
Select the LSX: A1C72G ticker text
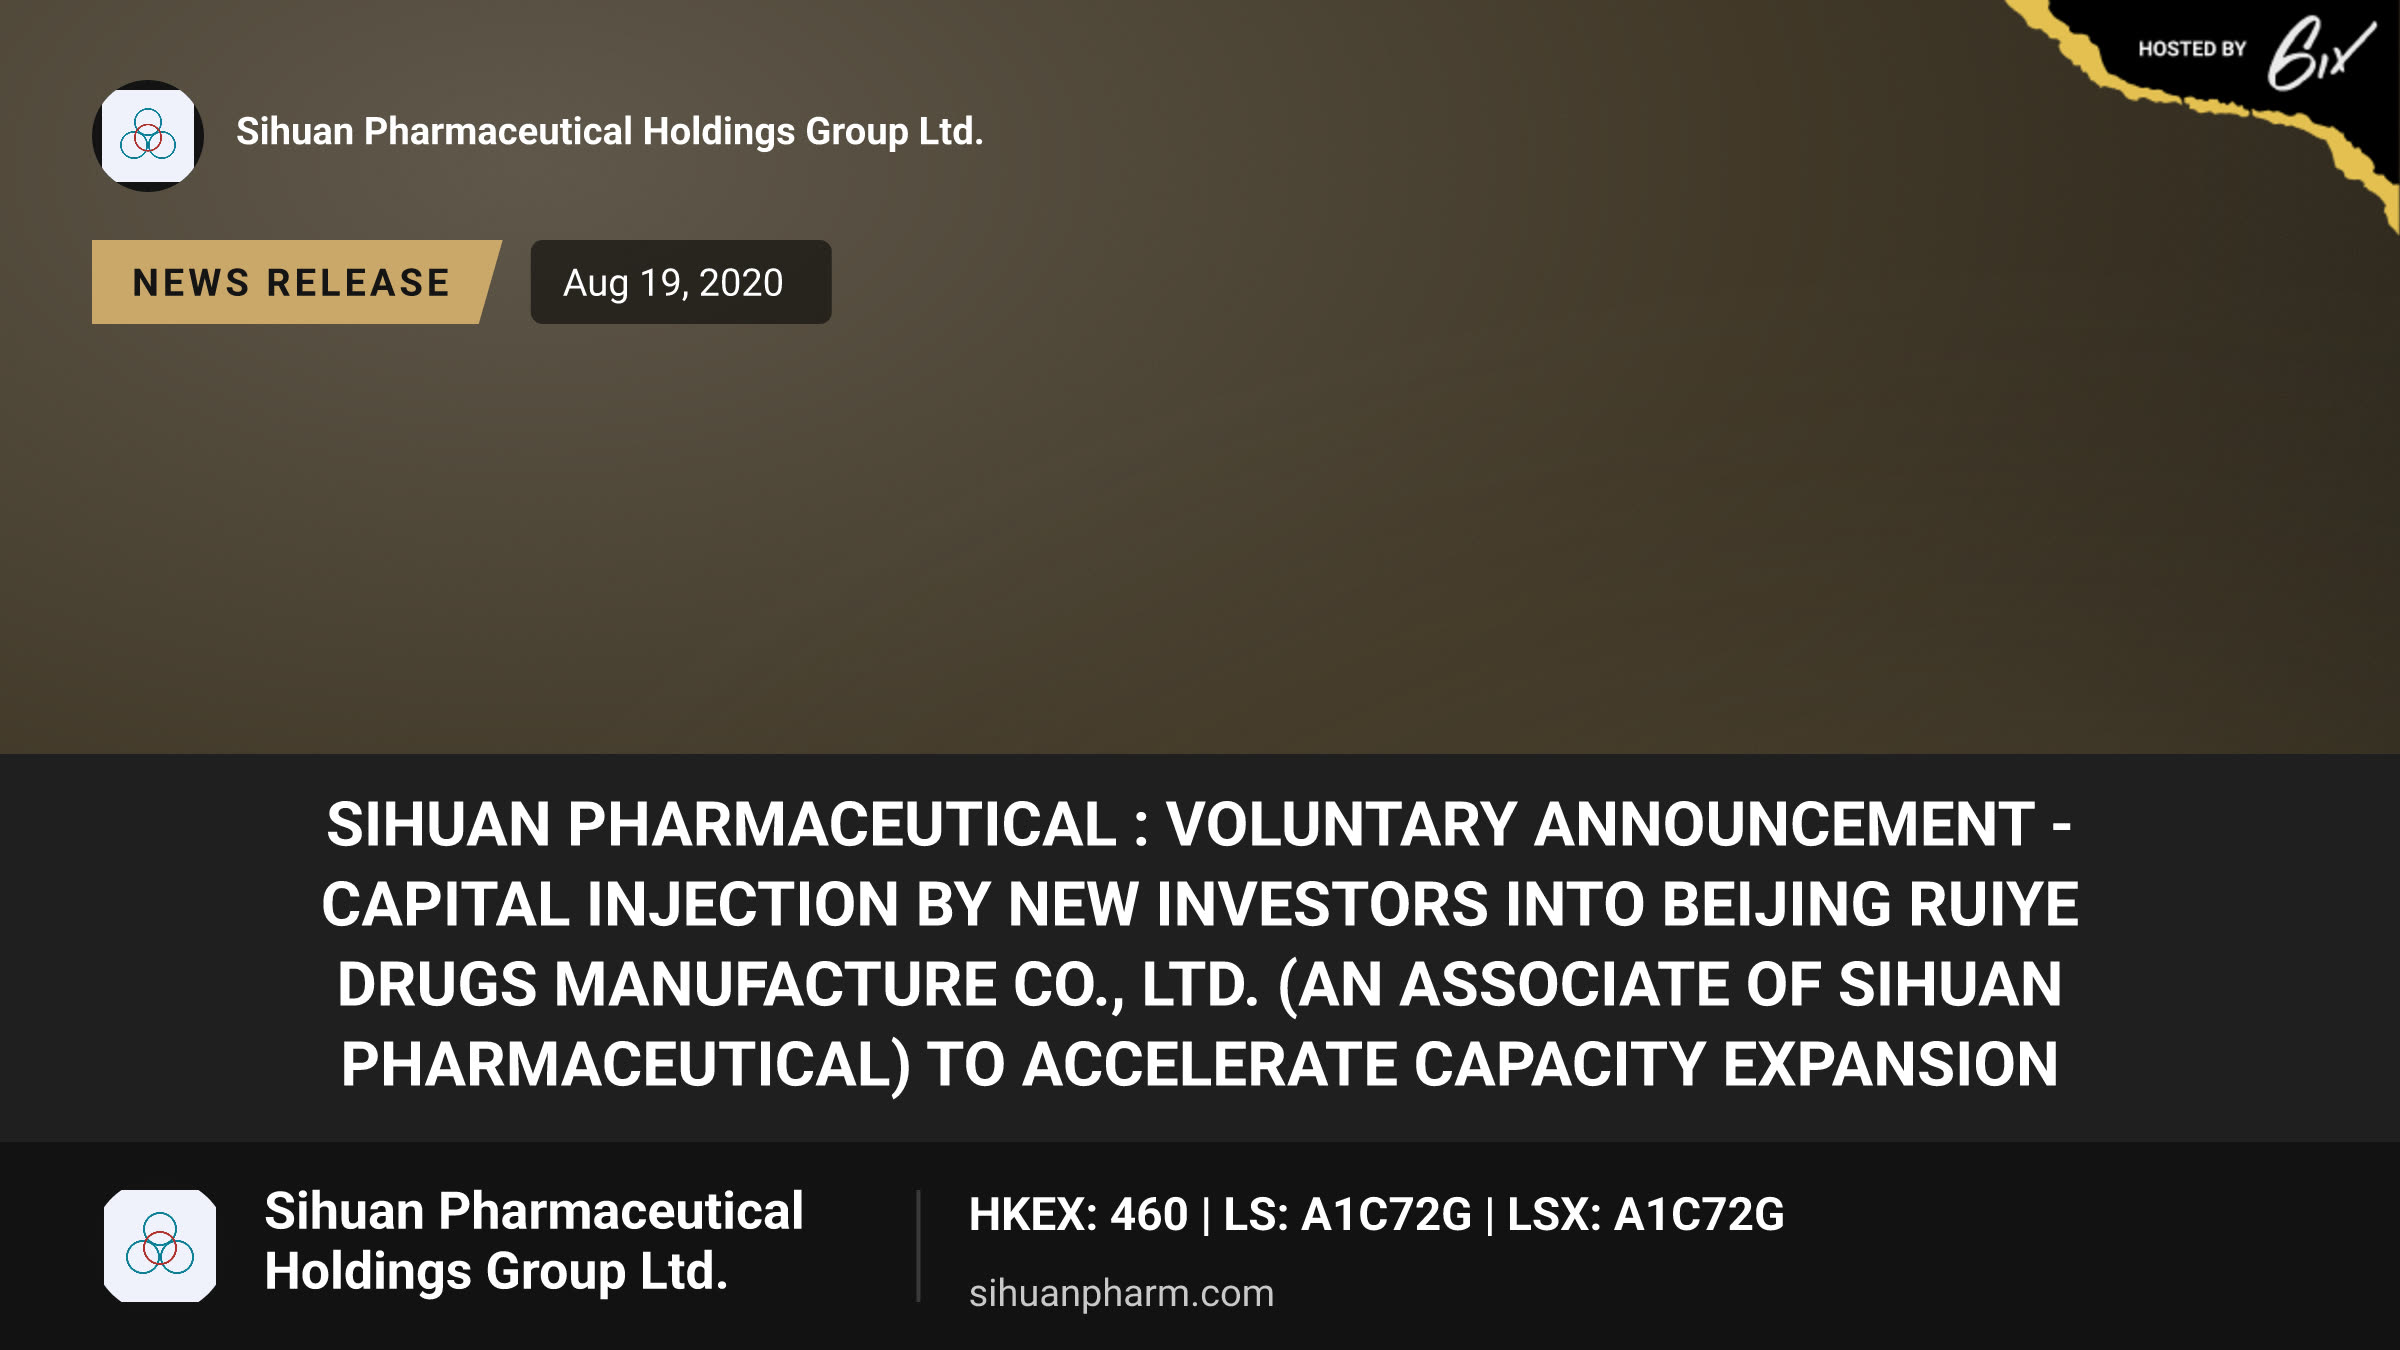coord(1645,1215)
